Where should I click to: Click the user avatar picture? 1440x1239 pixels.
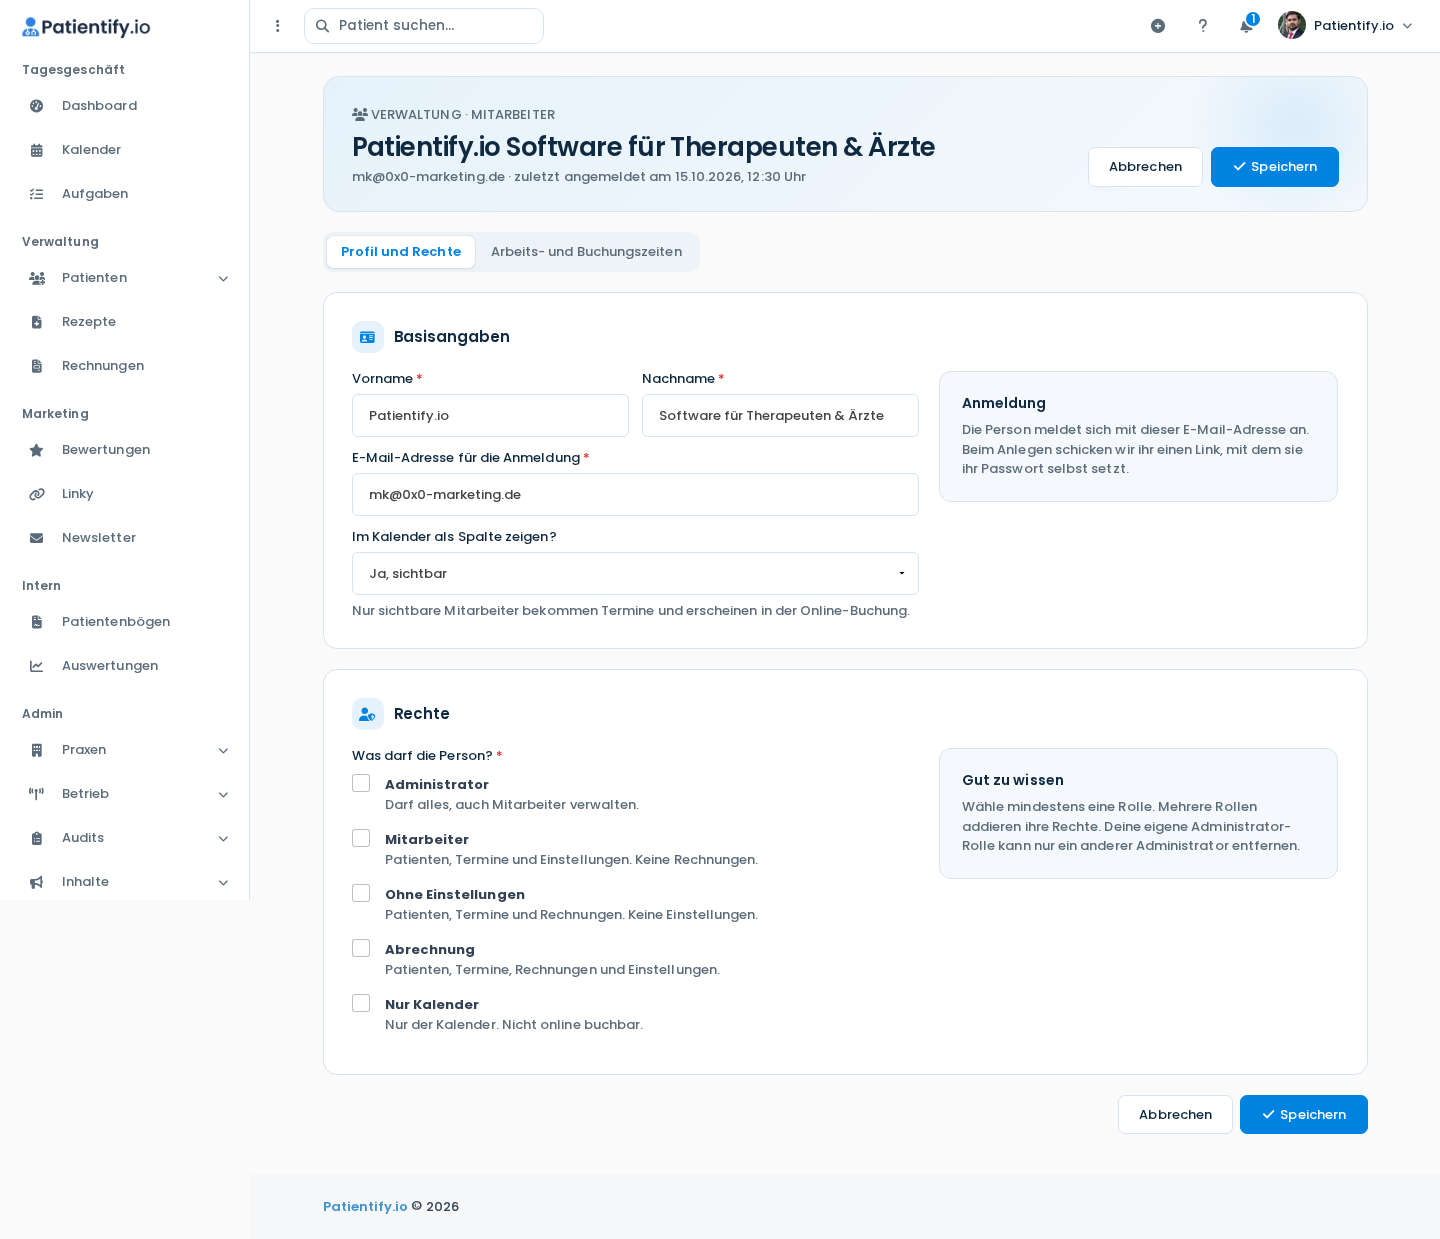tap(1292, 25)
